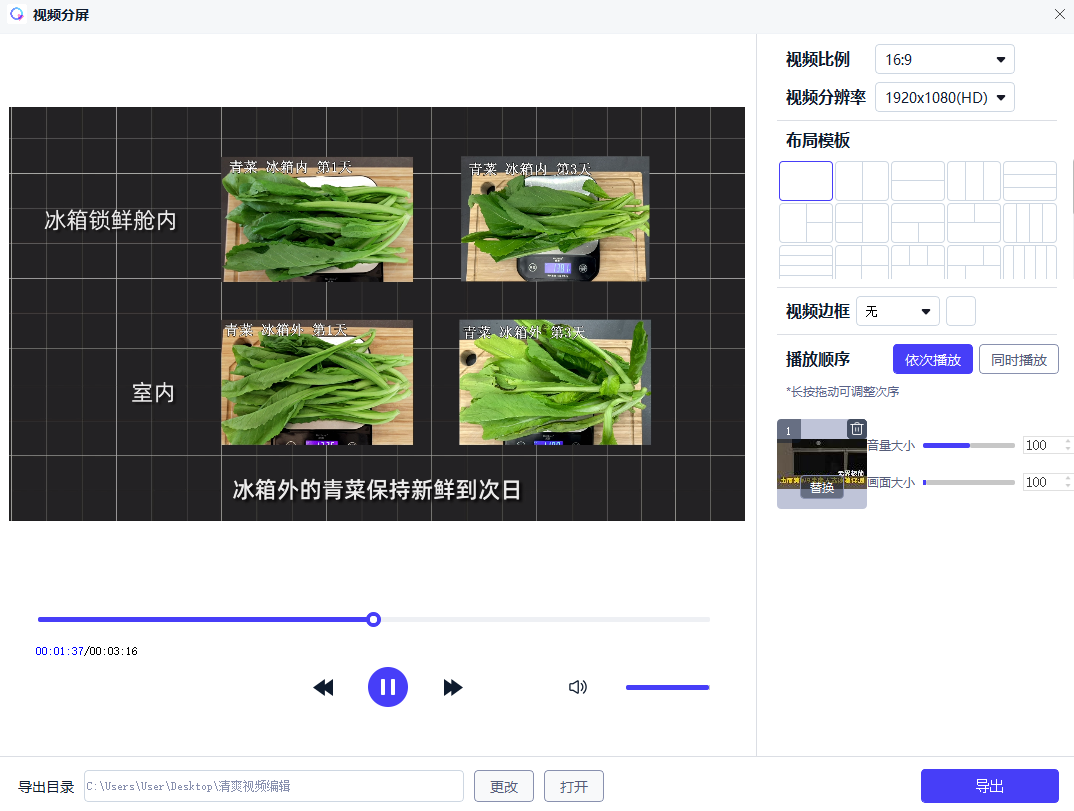1074x811 pixels.
Task: Click the 打开 button to open folder
Action: pos(573,786)
